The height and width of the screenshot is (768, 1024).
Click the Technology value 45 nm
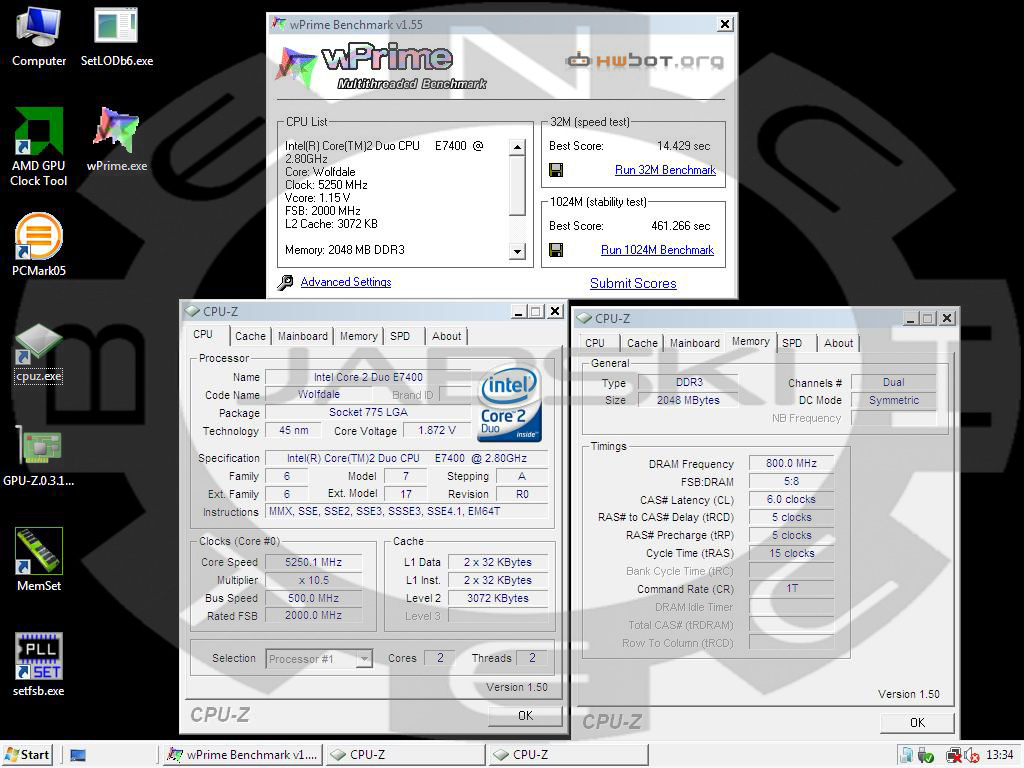(294, 430)
